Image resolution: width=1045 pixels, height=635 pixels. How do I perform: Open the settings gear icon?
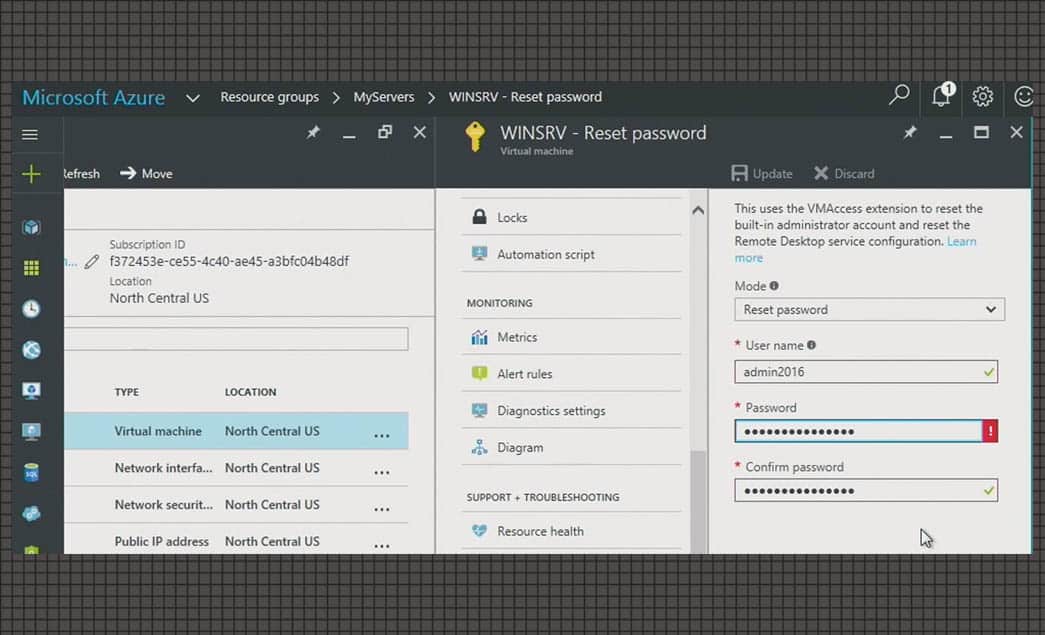click(982, 97)
